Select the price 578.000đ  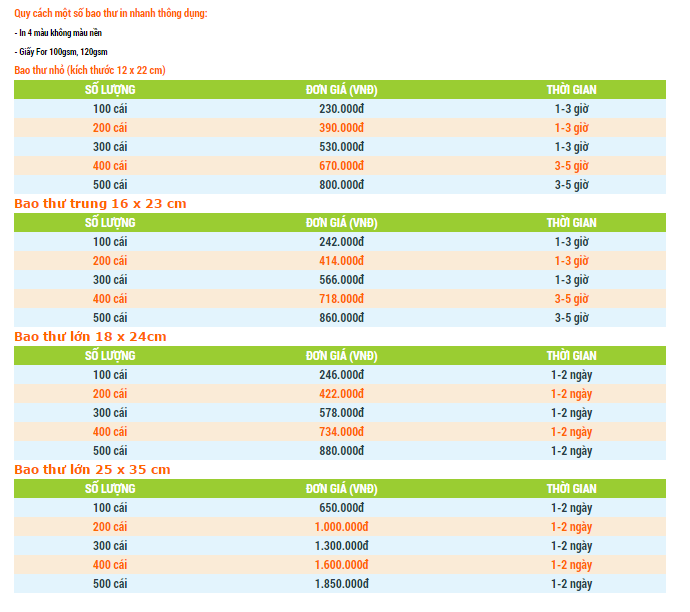(x=342, y=413)
